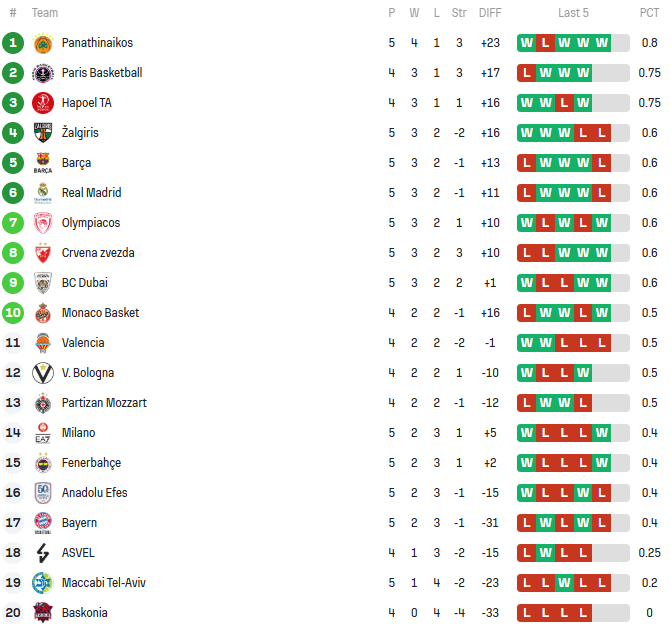Open the Monaco Basket team link
Viewport: 671px width, 631px height.
pos(100,313)
